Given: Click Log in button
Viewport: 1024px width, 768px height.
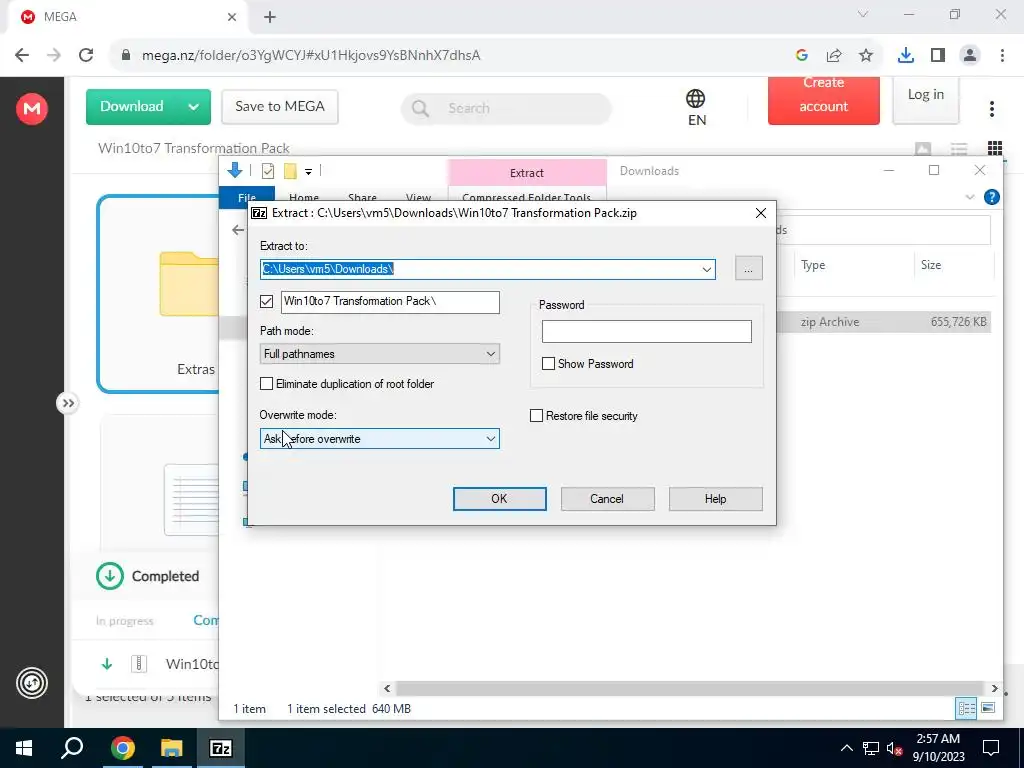Looking at the screenshot, I should (x=925, y=99).
